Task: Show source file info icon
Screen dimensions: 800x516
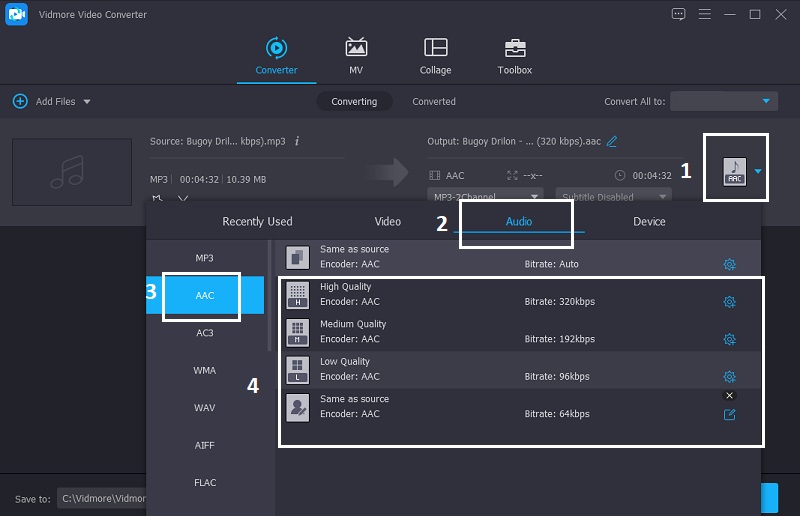Action: pos(297,141)
